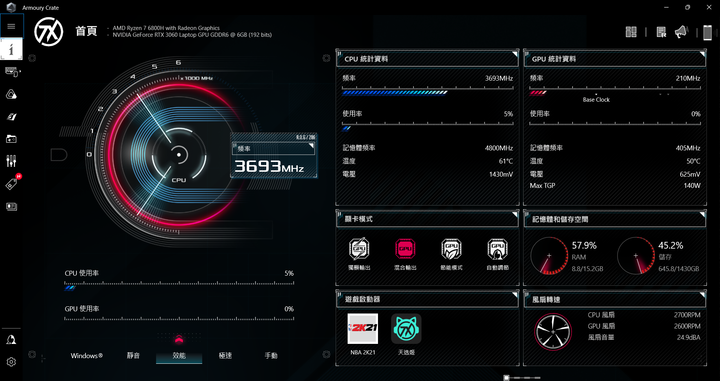Click NVIDIA GeForce RTX 3060 text
The width and height of the screenshot is (720, 381).
(192, 34)
